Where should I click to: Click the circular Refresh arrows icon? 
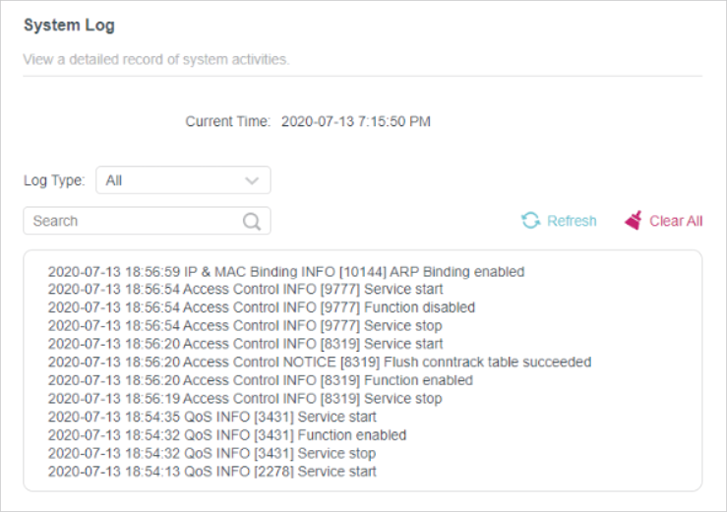click(x=530, y=221)
